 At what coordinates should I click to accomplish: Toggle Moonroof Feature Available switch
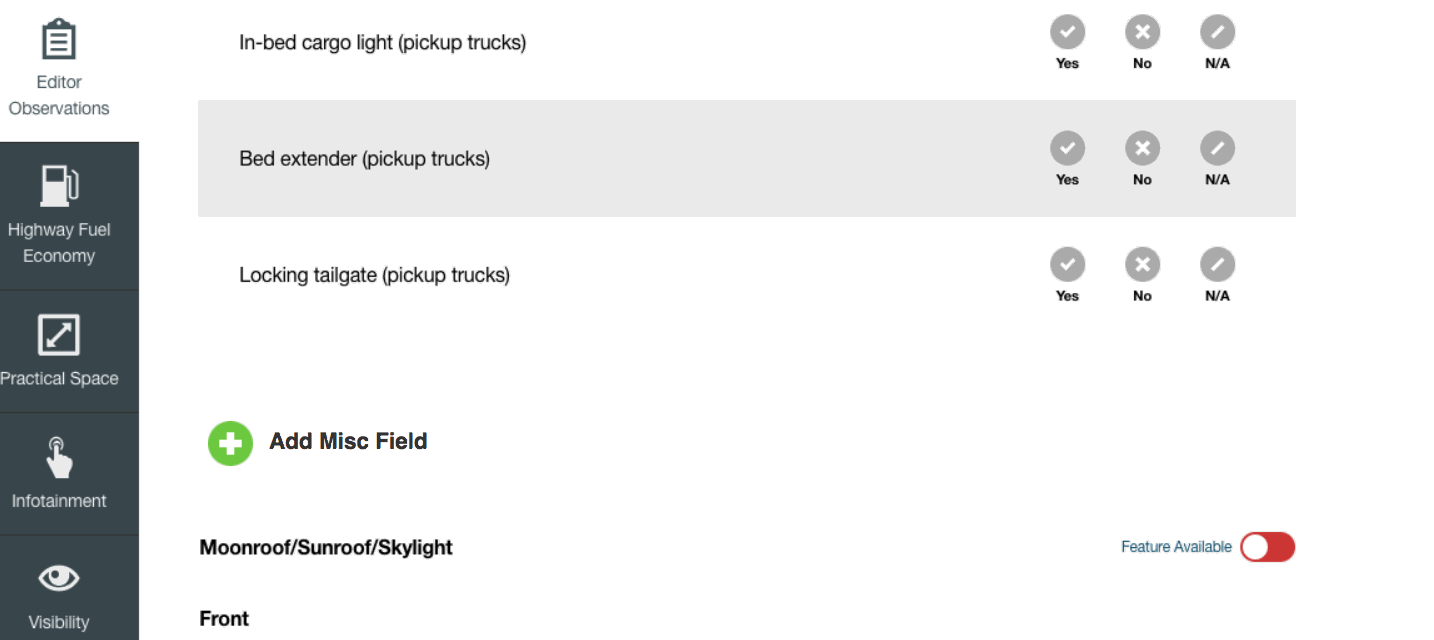click(1267, 547)
